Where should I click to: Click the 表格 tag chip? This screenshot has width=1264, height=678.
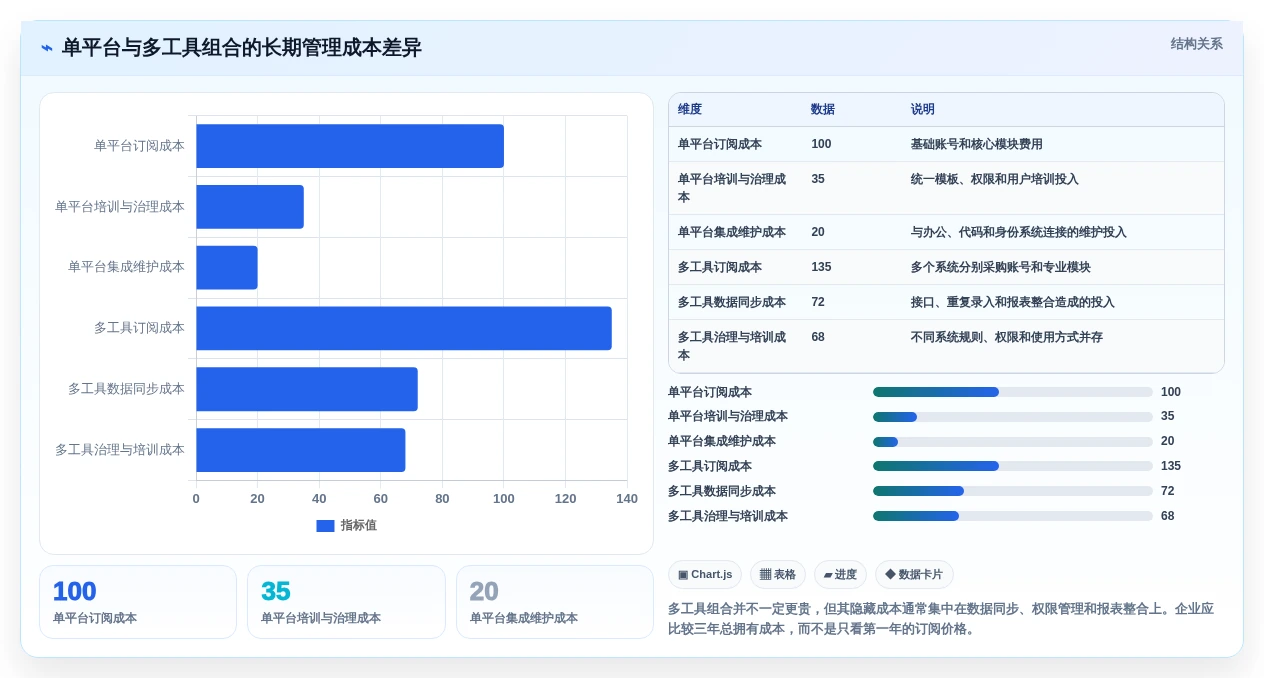pos(778,574)
